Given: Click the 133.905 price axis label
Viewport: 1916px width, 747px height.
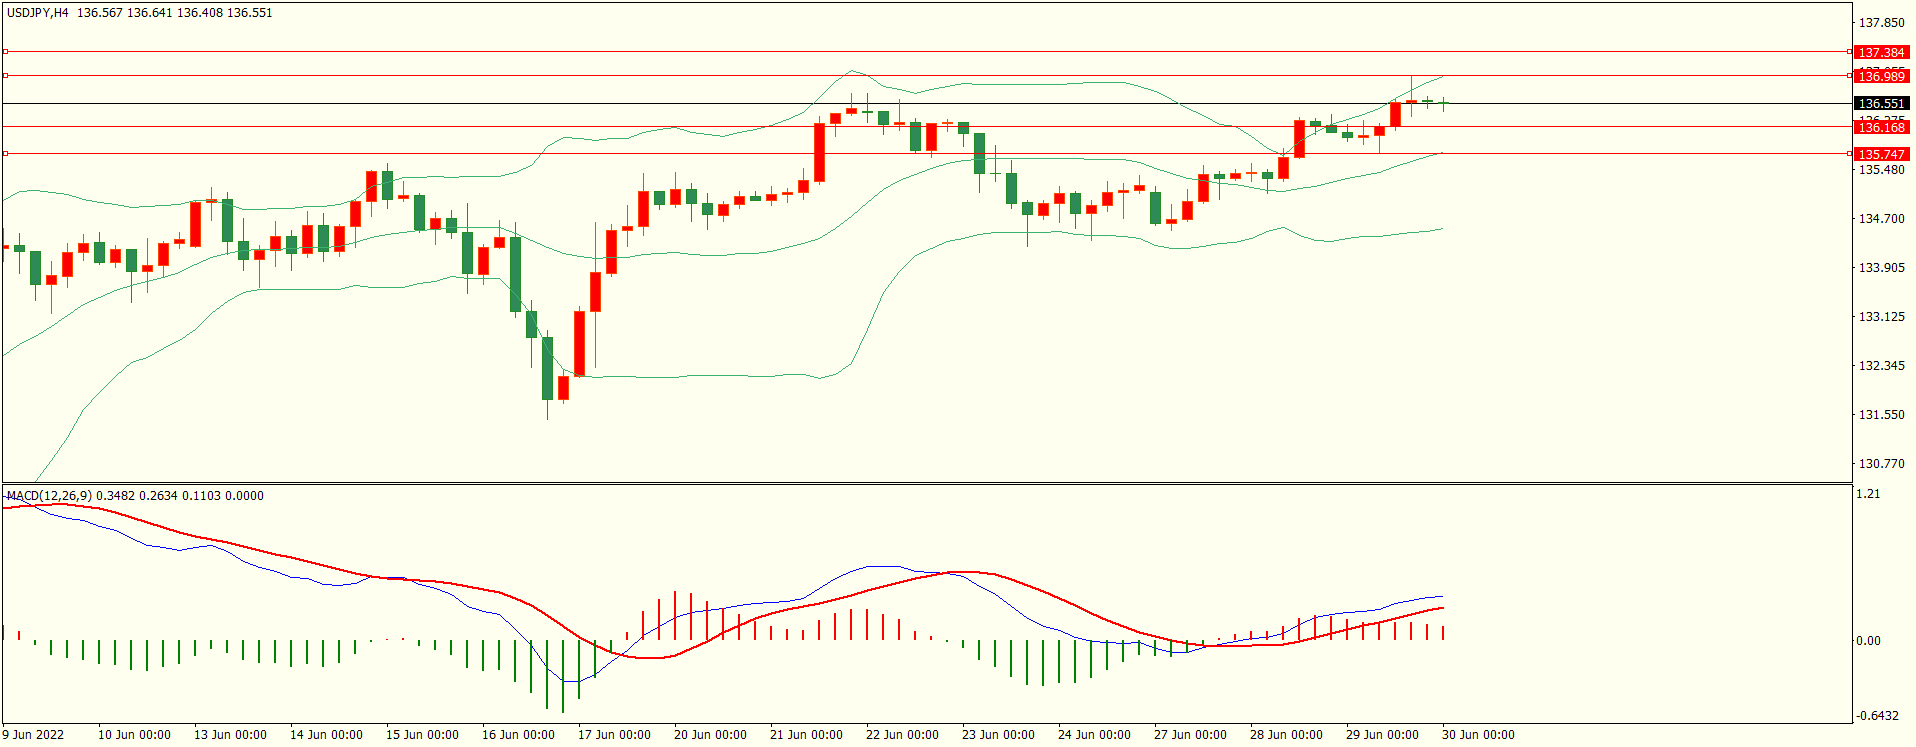Looking at the screenshot, I should pyautogui.click(x=1881, y=268).
